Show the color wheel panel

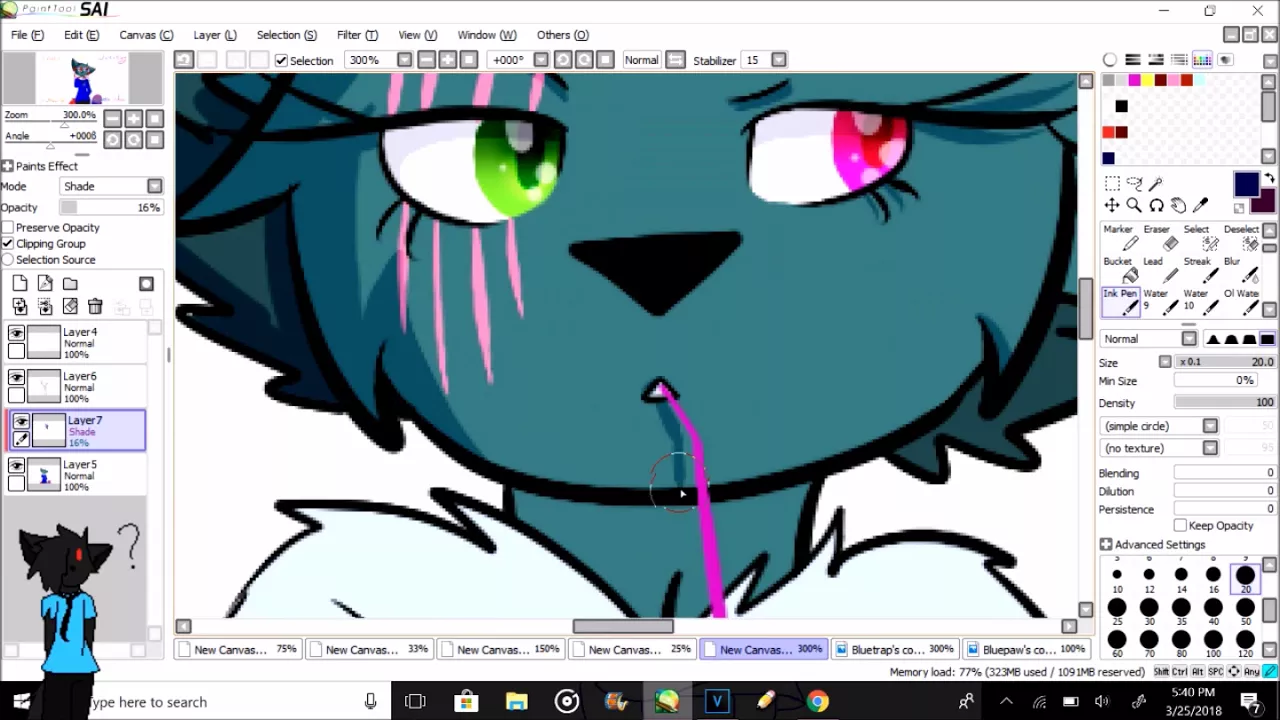1110,60
